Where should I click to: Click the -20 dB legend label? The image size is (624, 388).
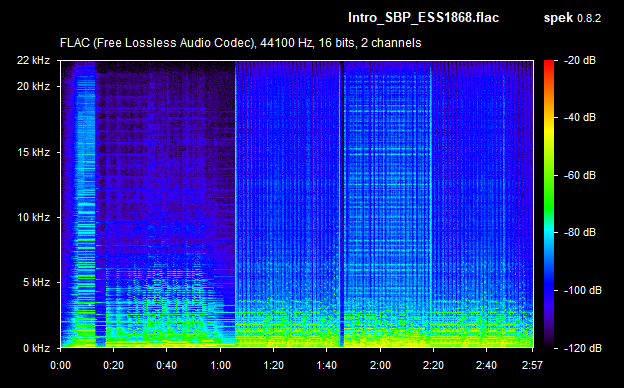(579, 60)
